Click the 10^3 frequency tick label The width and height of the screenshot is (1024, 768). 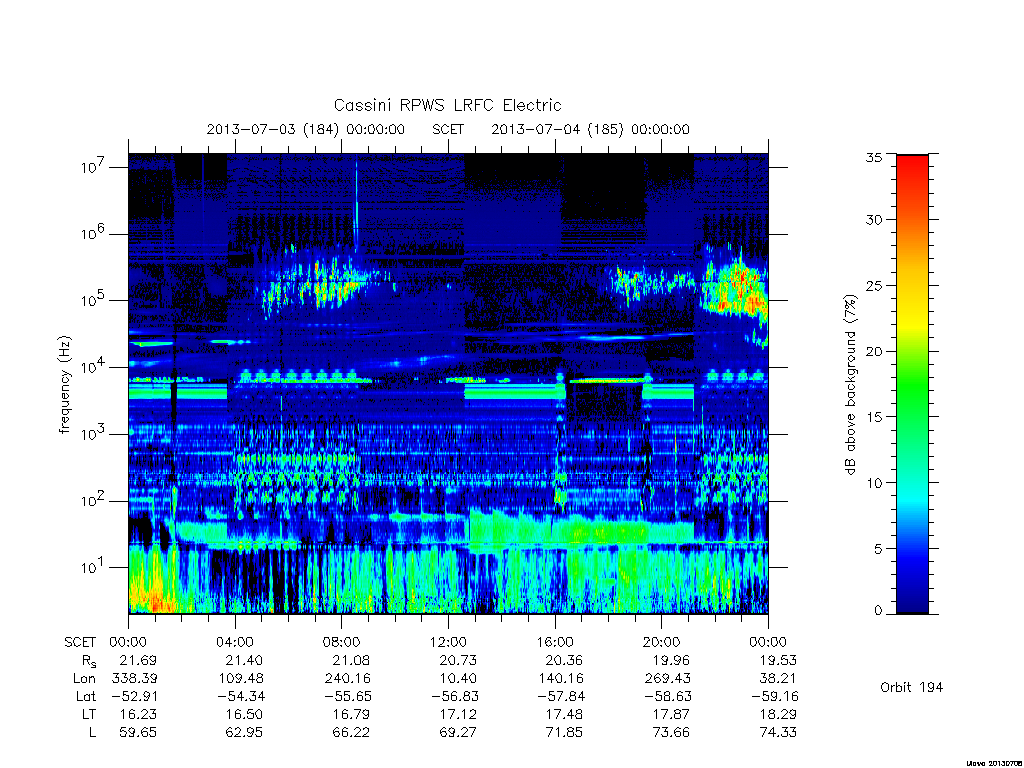point(93,434)
